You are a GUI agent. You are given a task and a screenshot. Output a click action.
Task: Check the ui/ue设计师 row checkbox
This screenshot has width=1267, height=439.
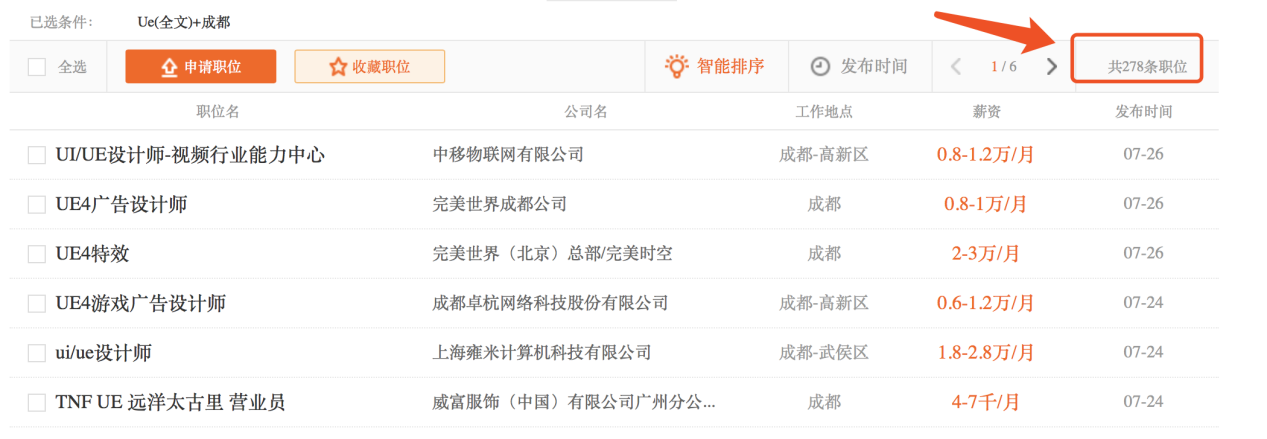click(37, 353)
